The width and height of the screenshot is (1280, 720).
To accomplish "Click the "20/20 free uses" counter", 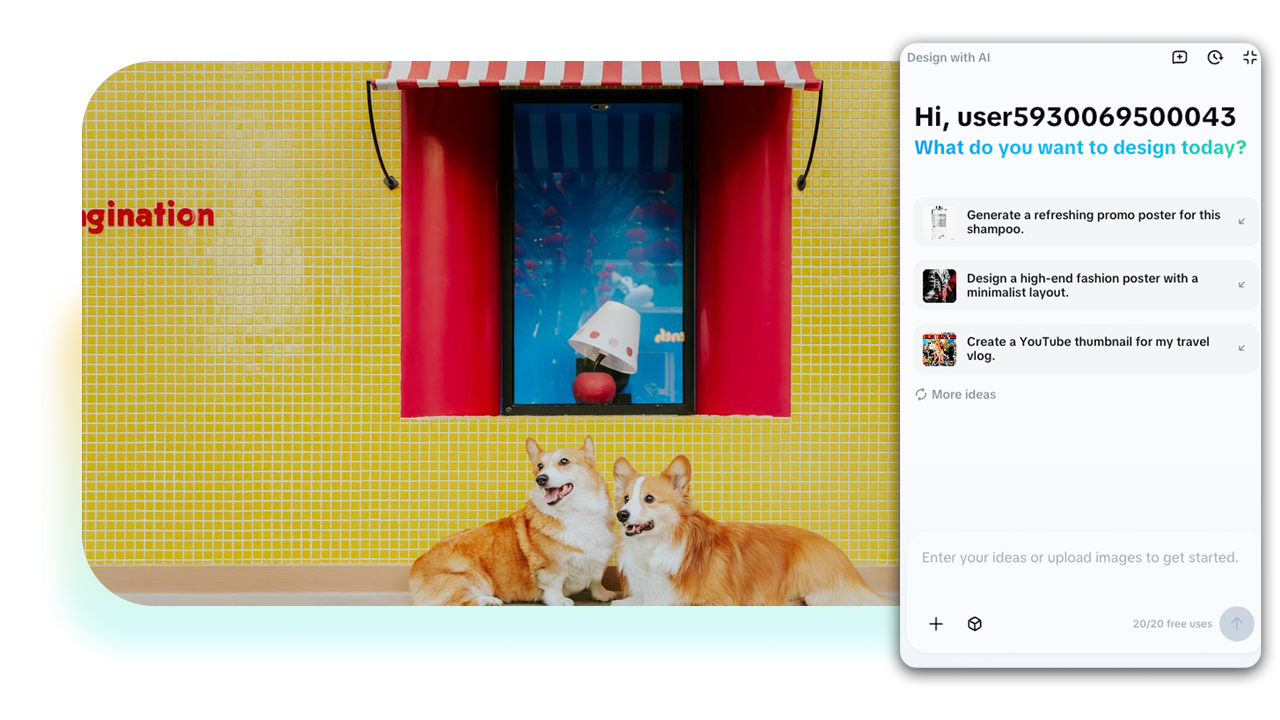I will (x=1172, y=624).
